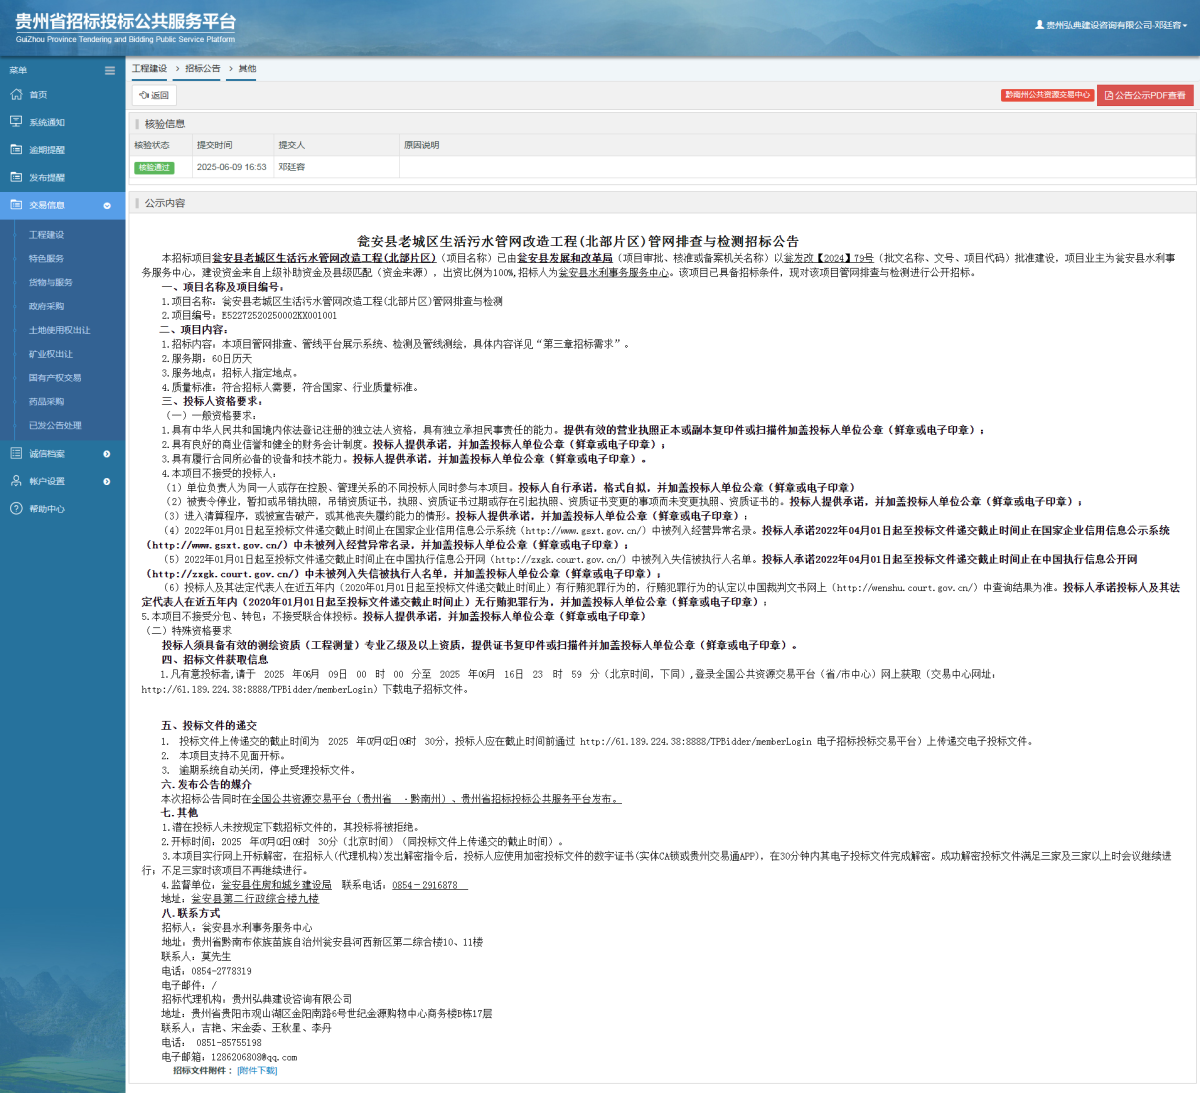Viewport: 1200px width, 1093px height.
Task: Collapse the 交易信息 menu section
Action: click(x=107, y=205)
